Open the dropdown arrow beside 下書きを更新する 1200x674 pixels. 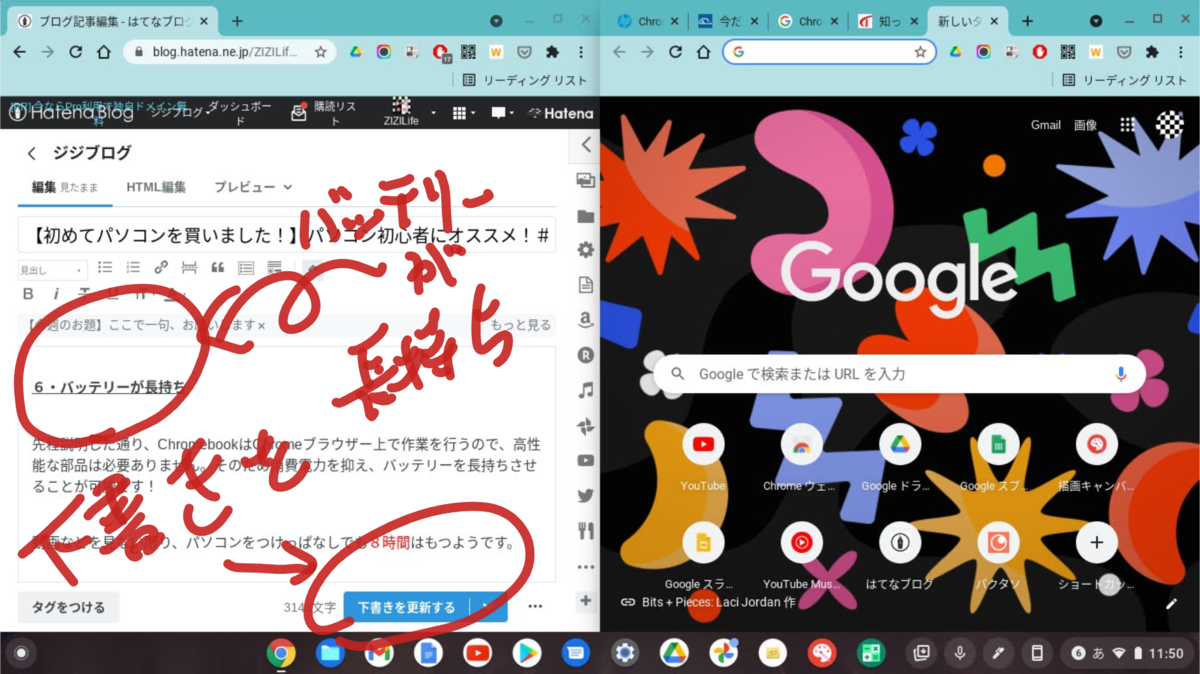(x=486, y=607)
